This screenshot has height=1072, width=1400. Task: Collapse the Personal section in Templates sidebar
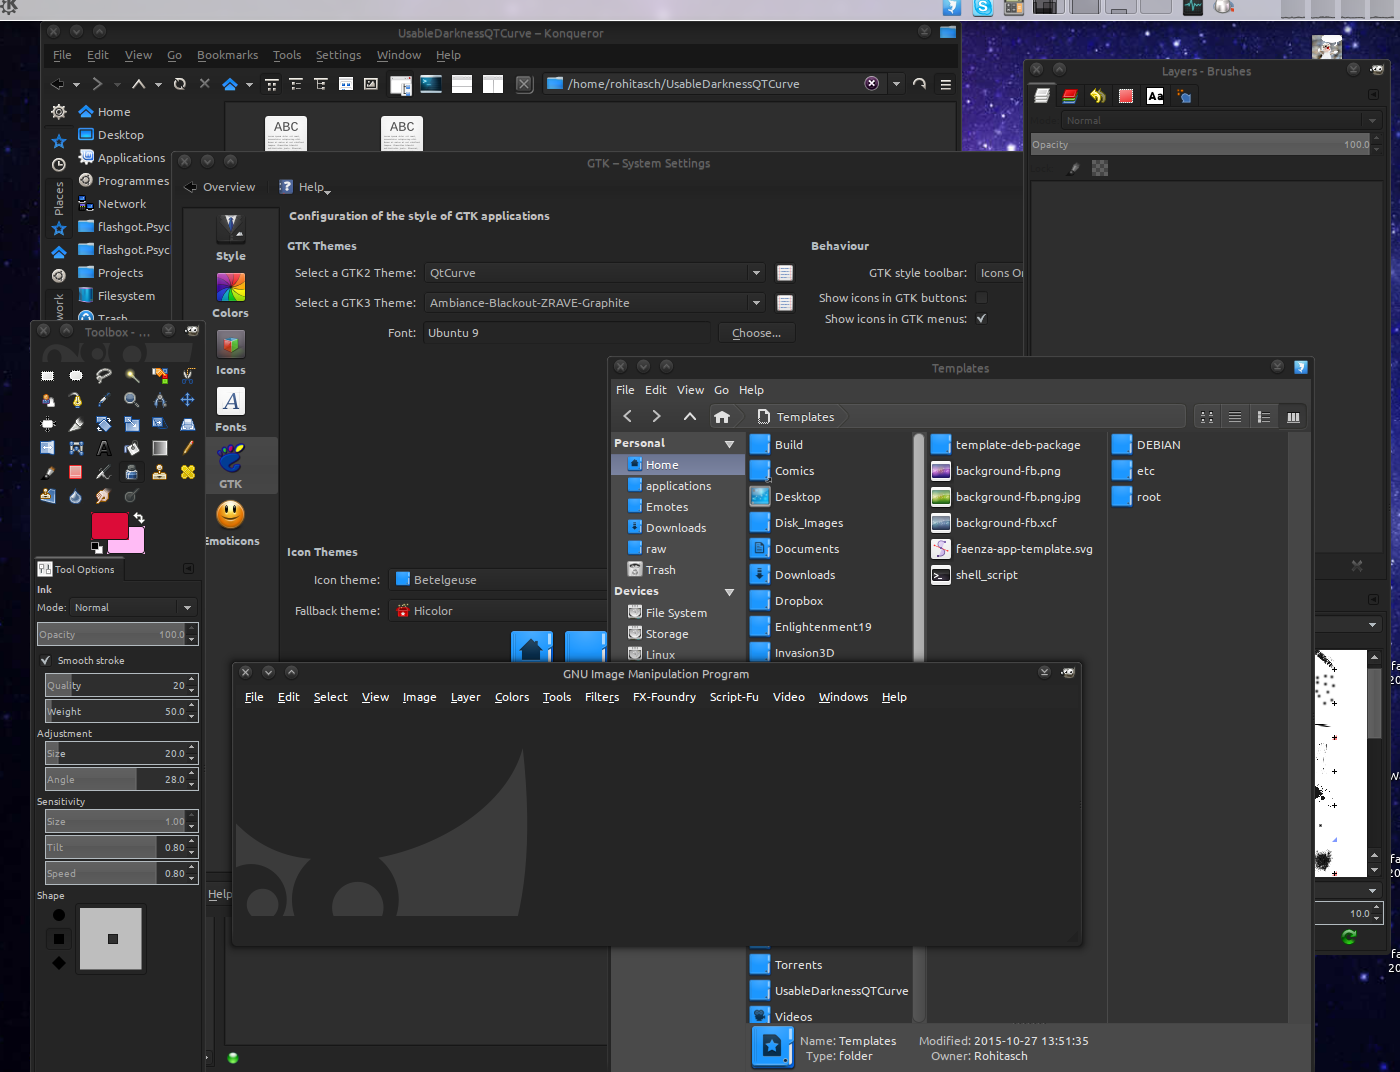point(729,444)
